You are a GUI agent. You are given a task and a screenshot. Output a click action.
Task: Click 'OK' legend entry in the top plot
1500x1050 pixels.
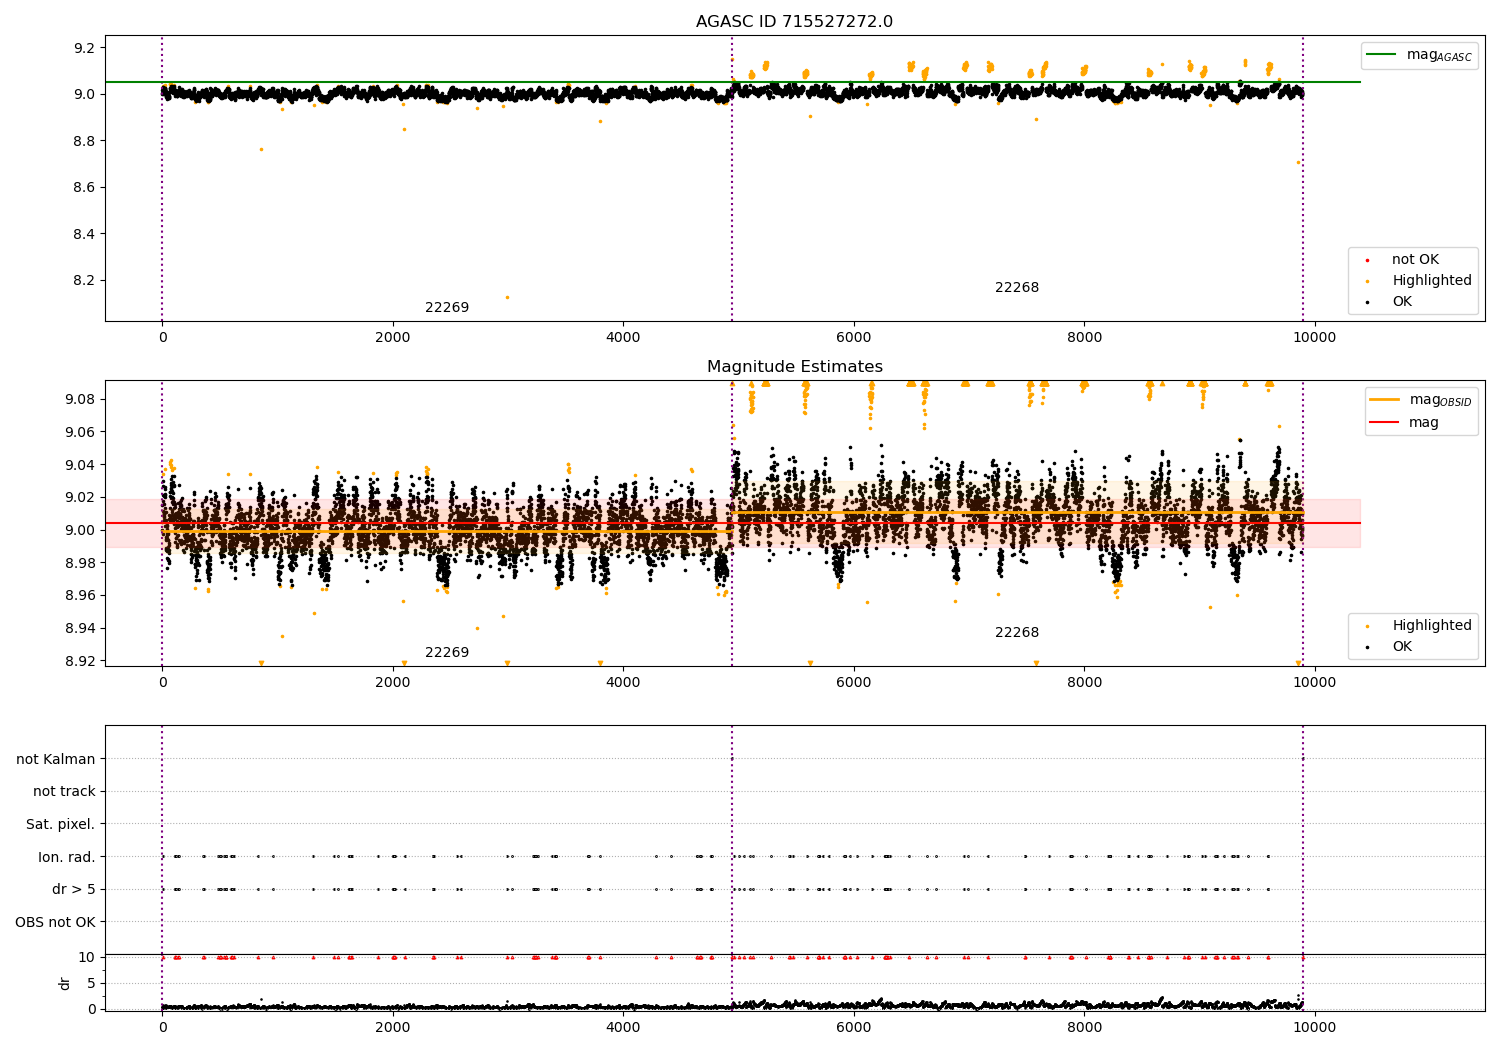point(1402,302)
